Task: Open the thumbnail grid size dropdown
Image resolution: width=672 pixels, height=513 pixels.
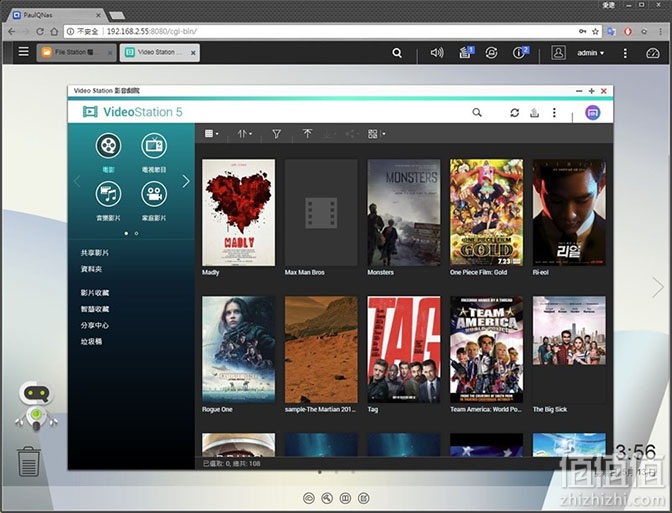Action: click(376, 134)
